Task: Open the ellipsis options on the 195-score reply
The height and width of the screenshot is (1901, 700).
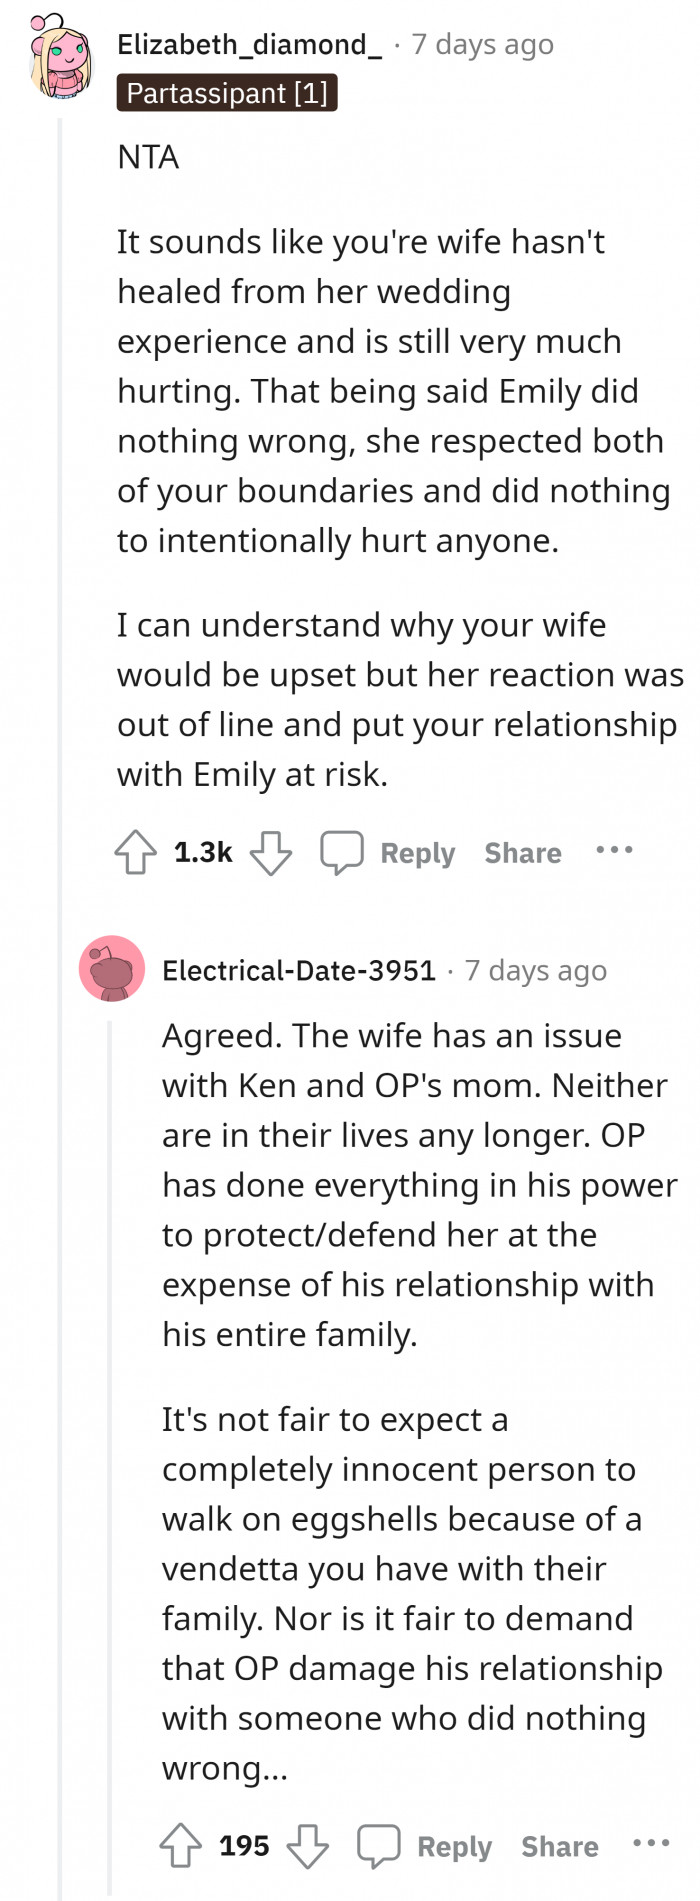Action: (x=651, y=1845)
